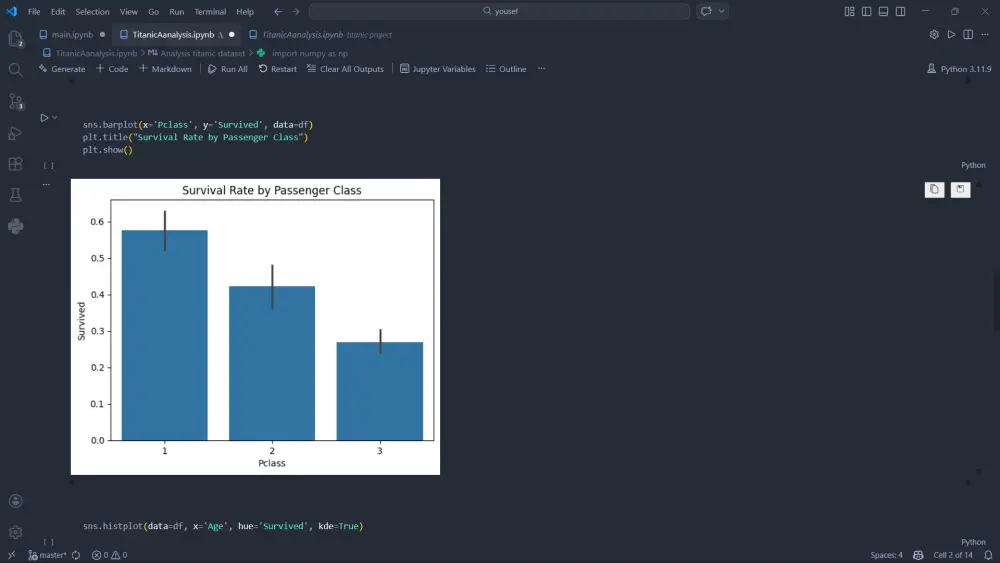Open the Explorer view in activity bar
The image size is (1000, 563).
15,39
